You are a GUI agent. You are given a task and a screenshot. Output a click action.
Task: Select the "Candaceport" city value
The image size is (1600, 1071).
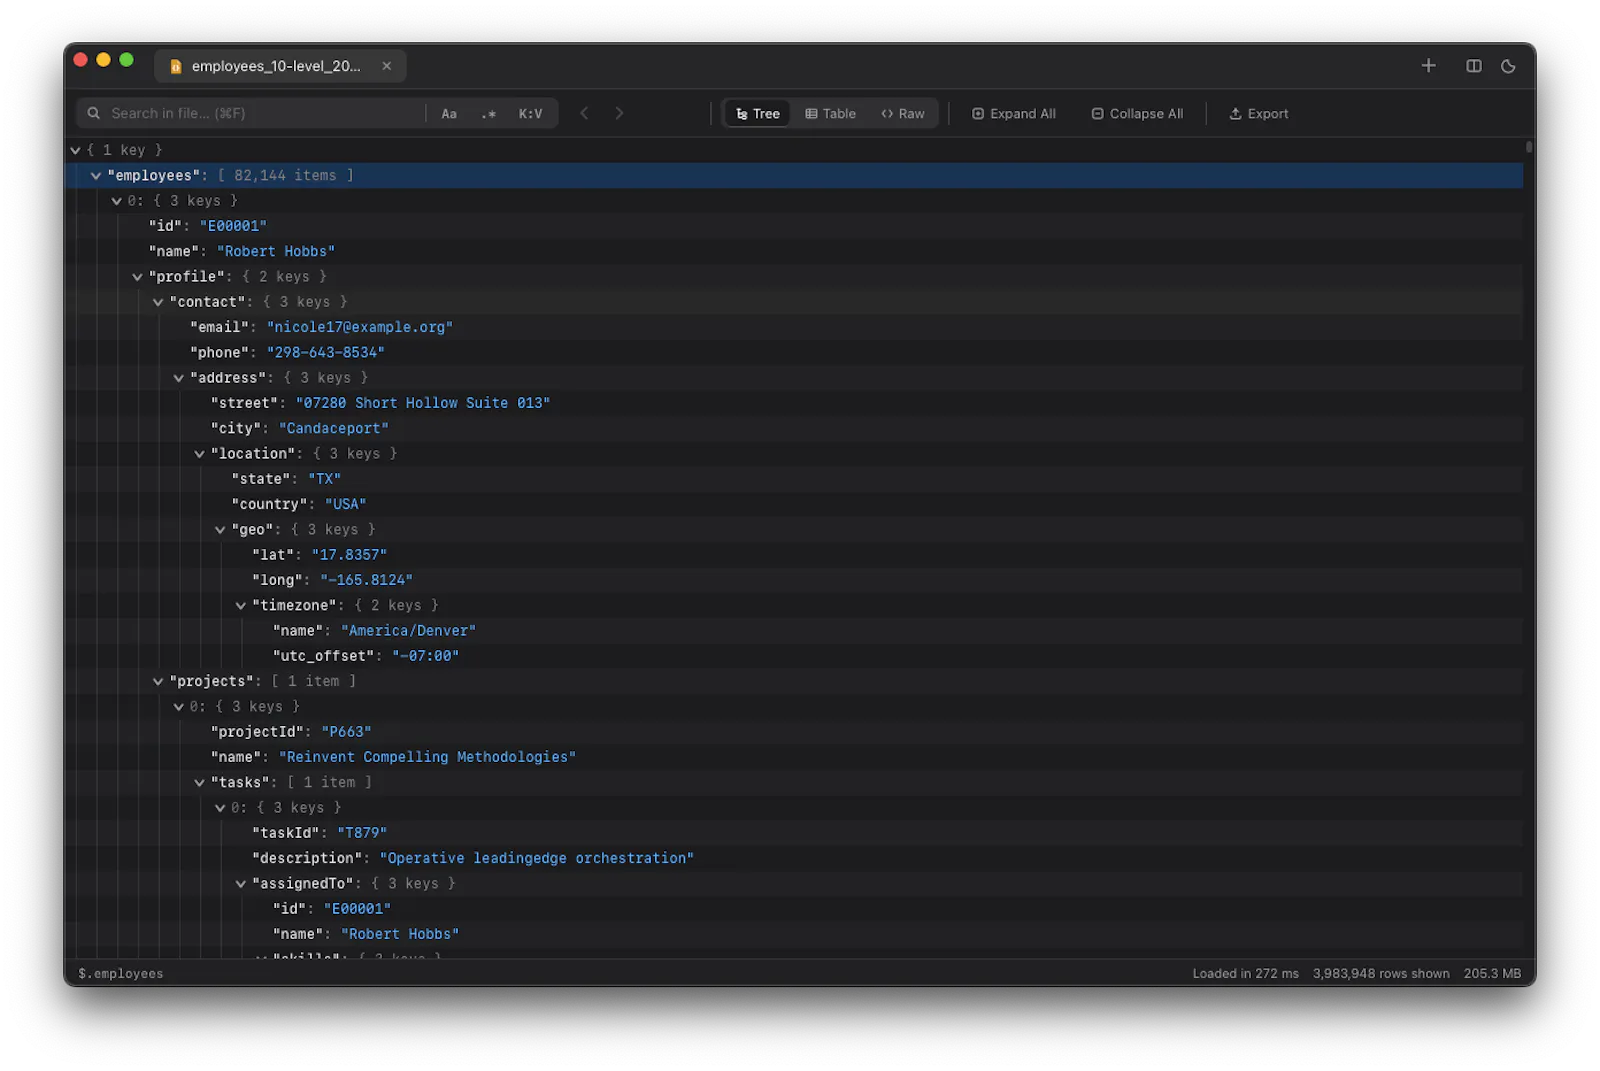pos(334,428)
